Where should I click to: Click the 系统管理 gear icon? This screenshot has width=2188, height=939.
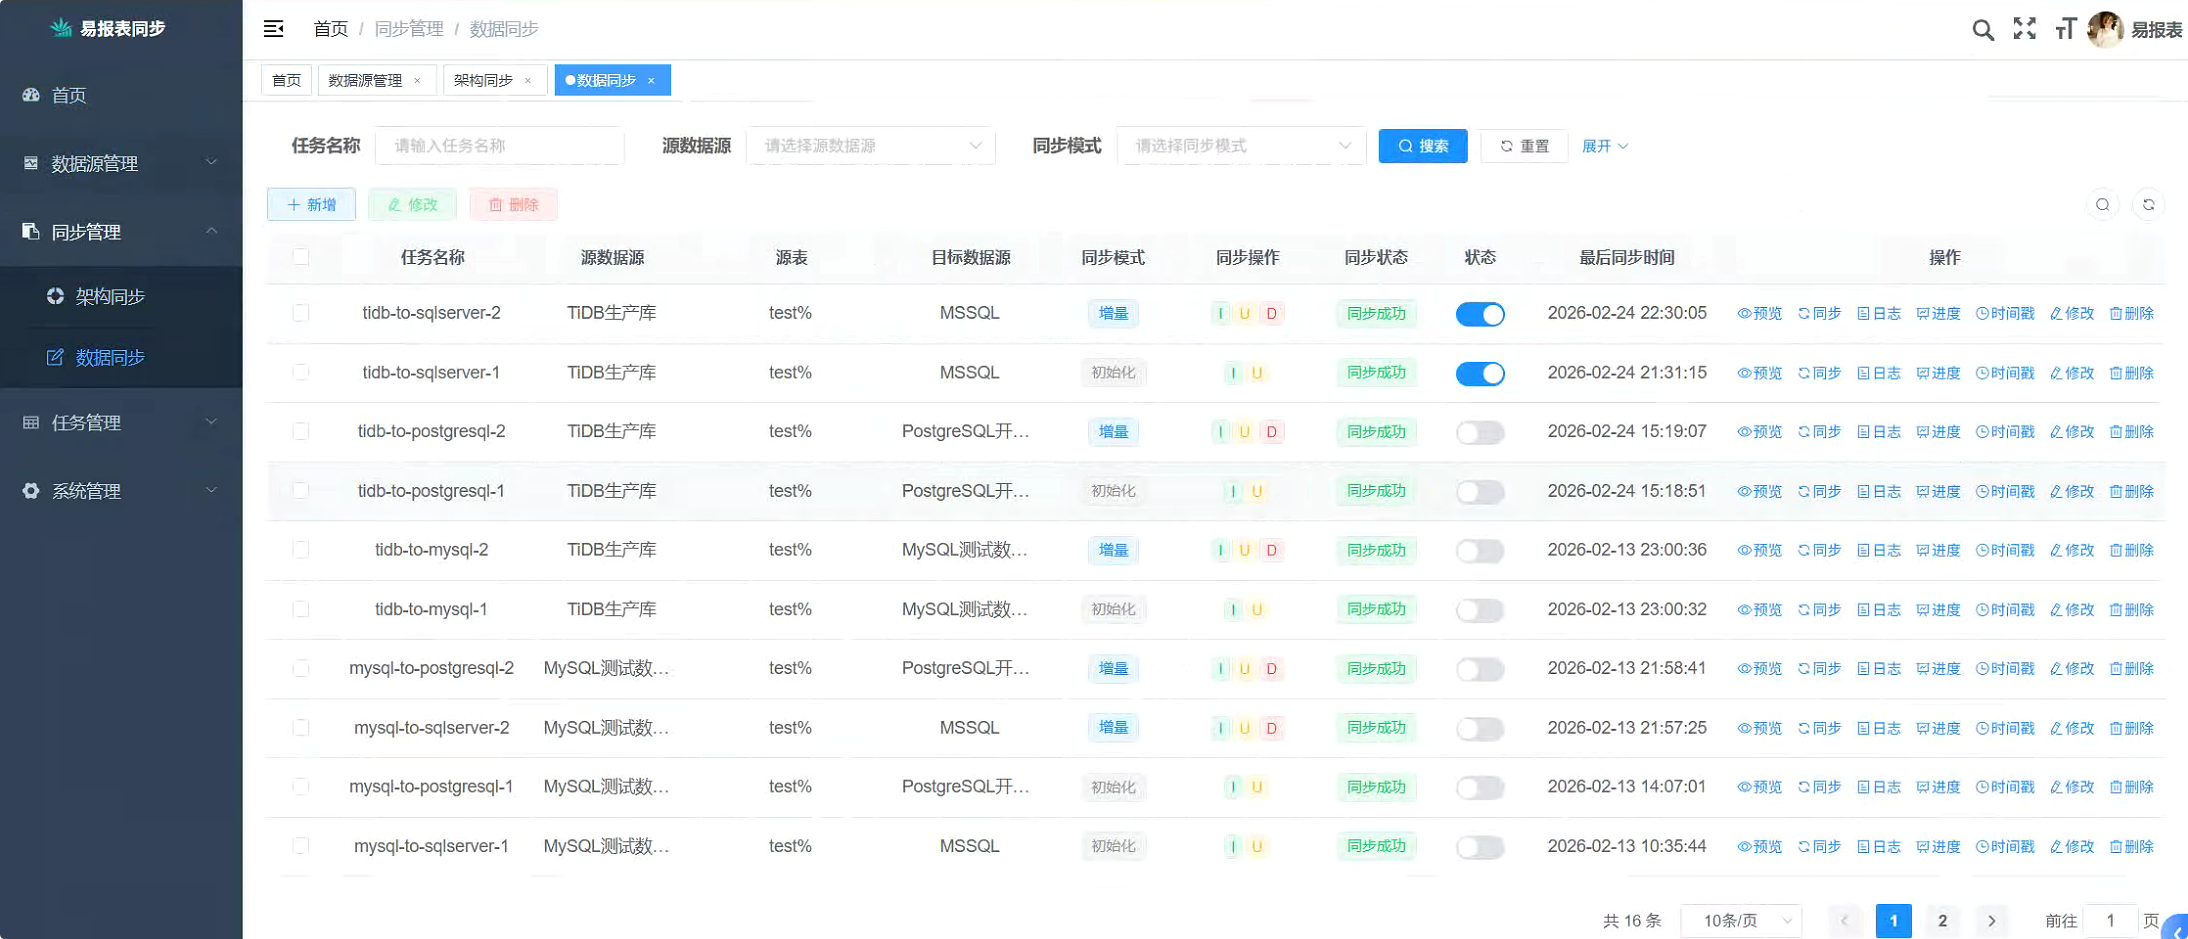pyautogui.click(x=29, y=490)
